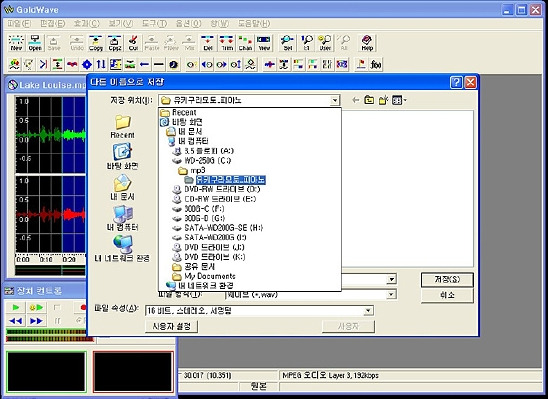
Task: Click the blue diamond effect icon
Action: pos(87,64)
